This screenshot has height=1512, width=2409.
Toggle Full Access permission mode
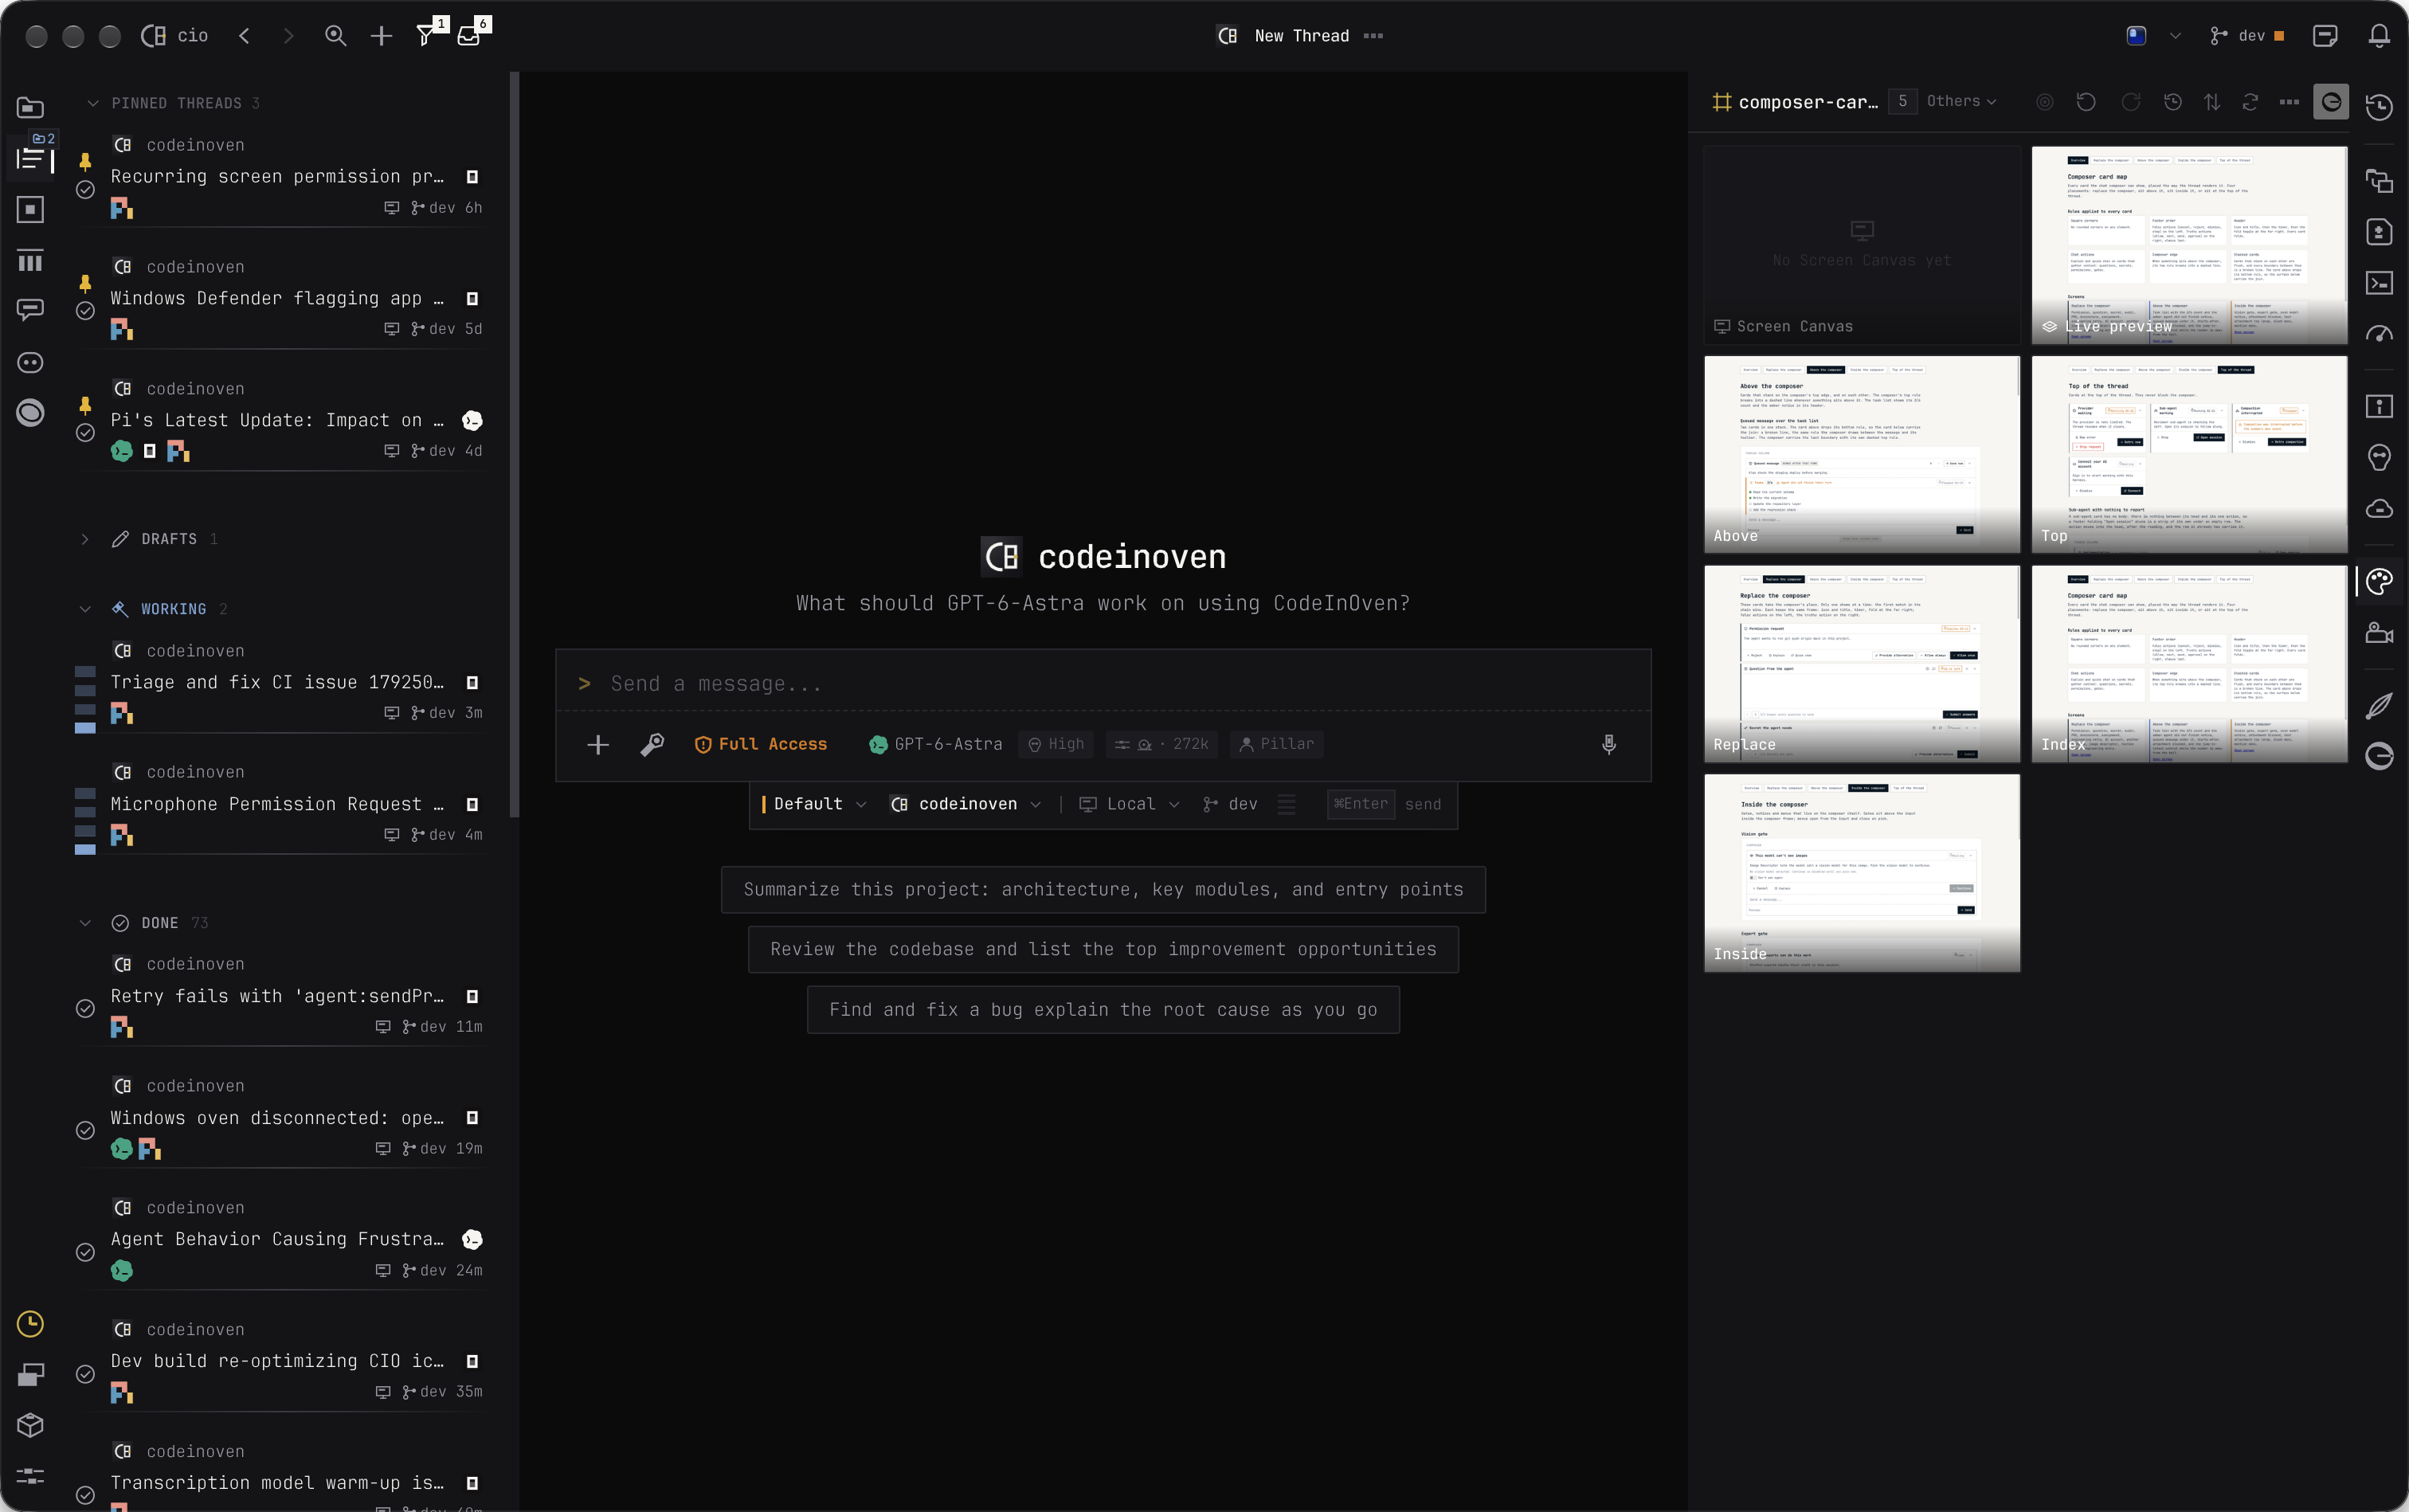click(x=760, y=744)
